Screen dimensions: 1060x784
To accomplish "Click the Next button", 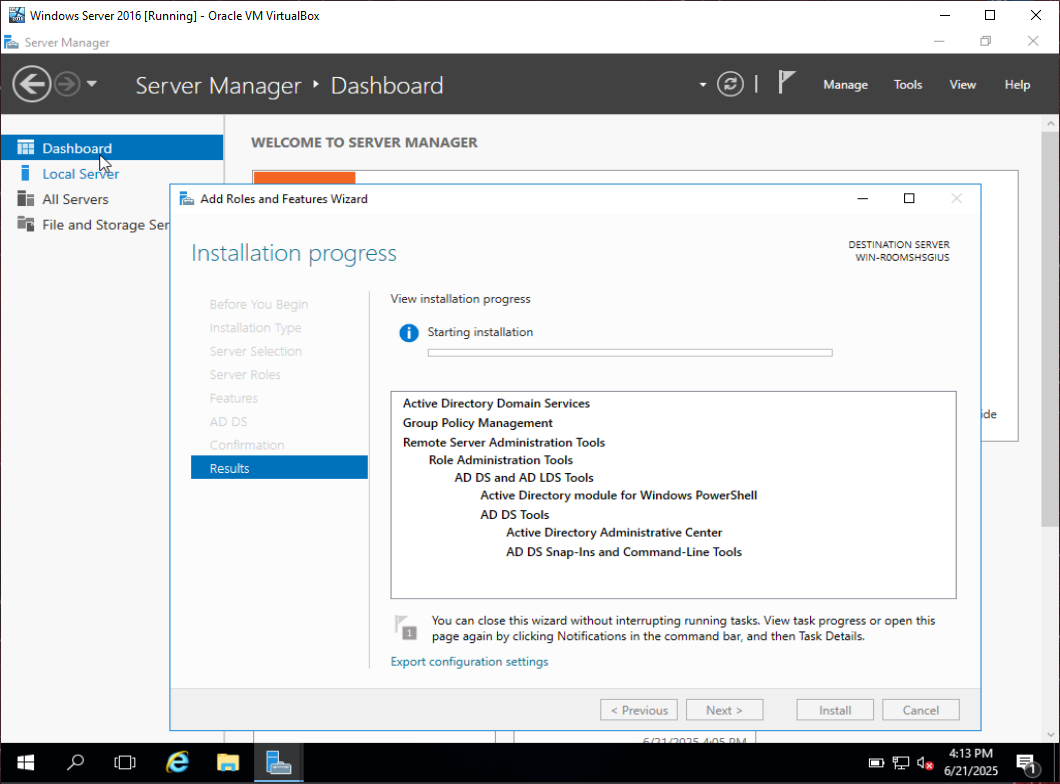I will click(x=725, y=710).
